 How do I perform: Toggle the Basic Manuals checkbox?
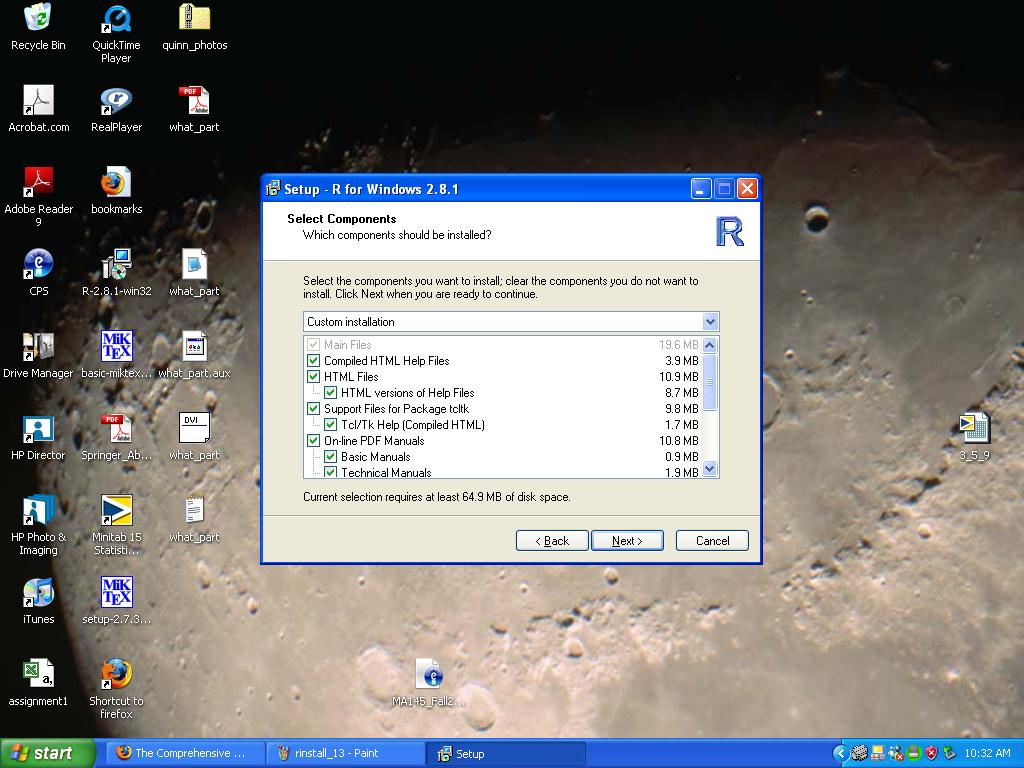tap(330, 457)
